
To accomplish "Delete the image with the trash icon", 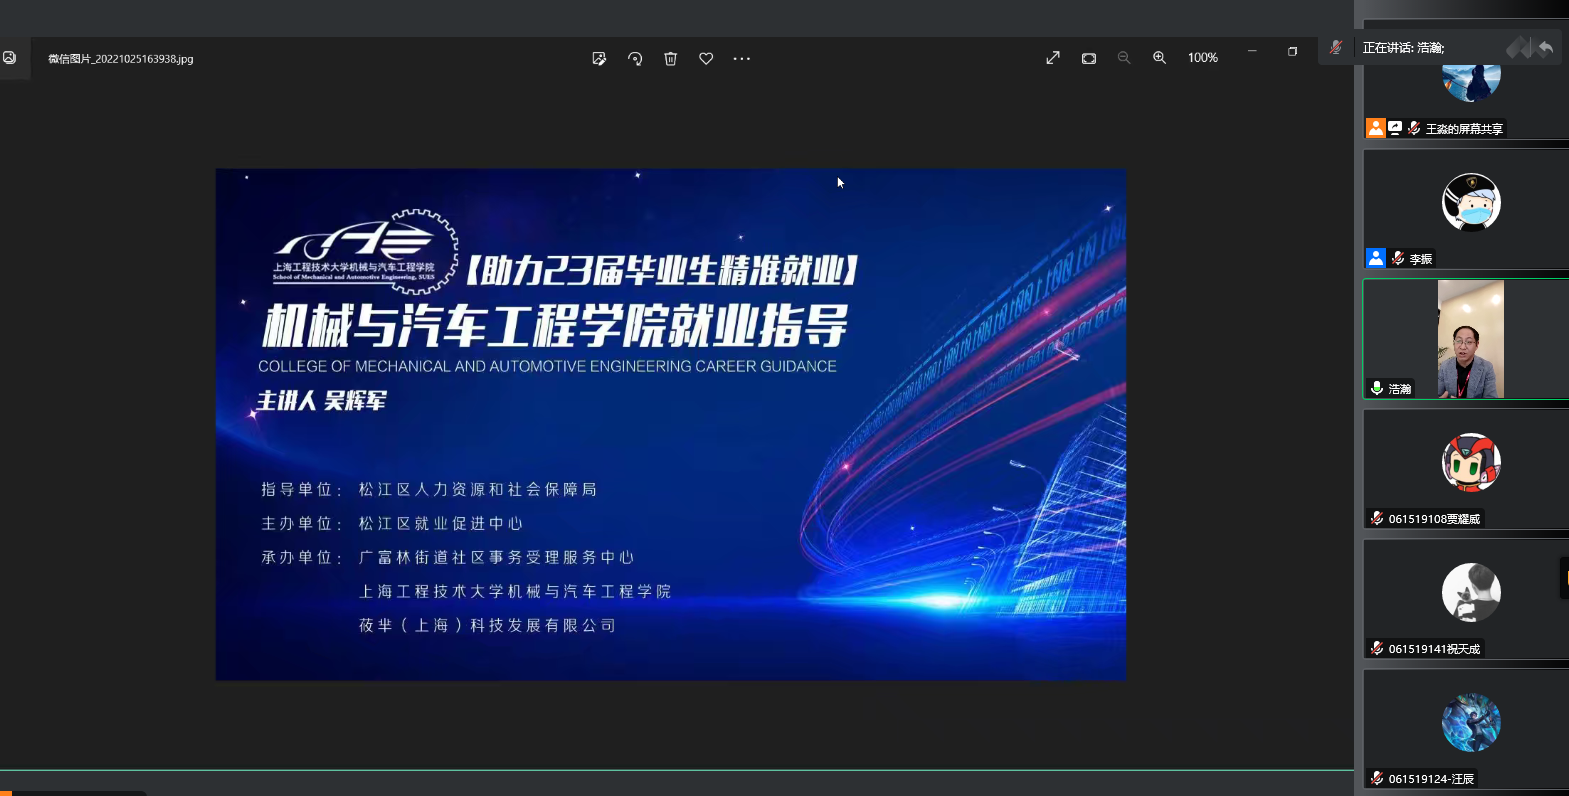I will pyautogui.click(x=670, y=59).
